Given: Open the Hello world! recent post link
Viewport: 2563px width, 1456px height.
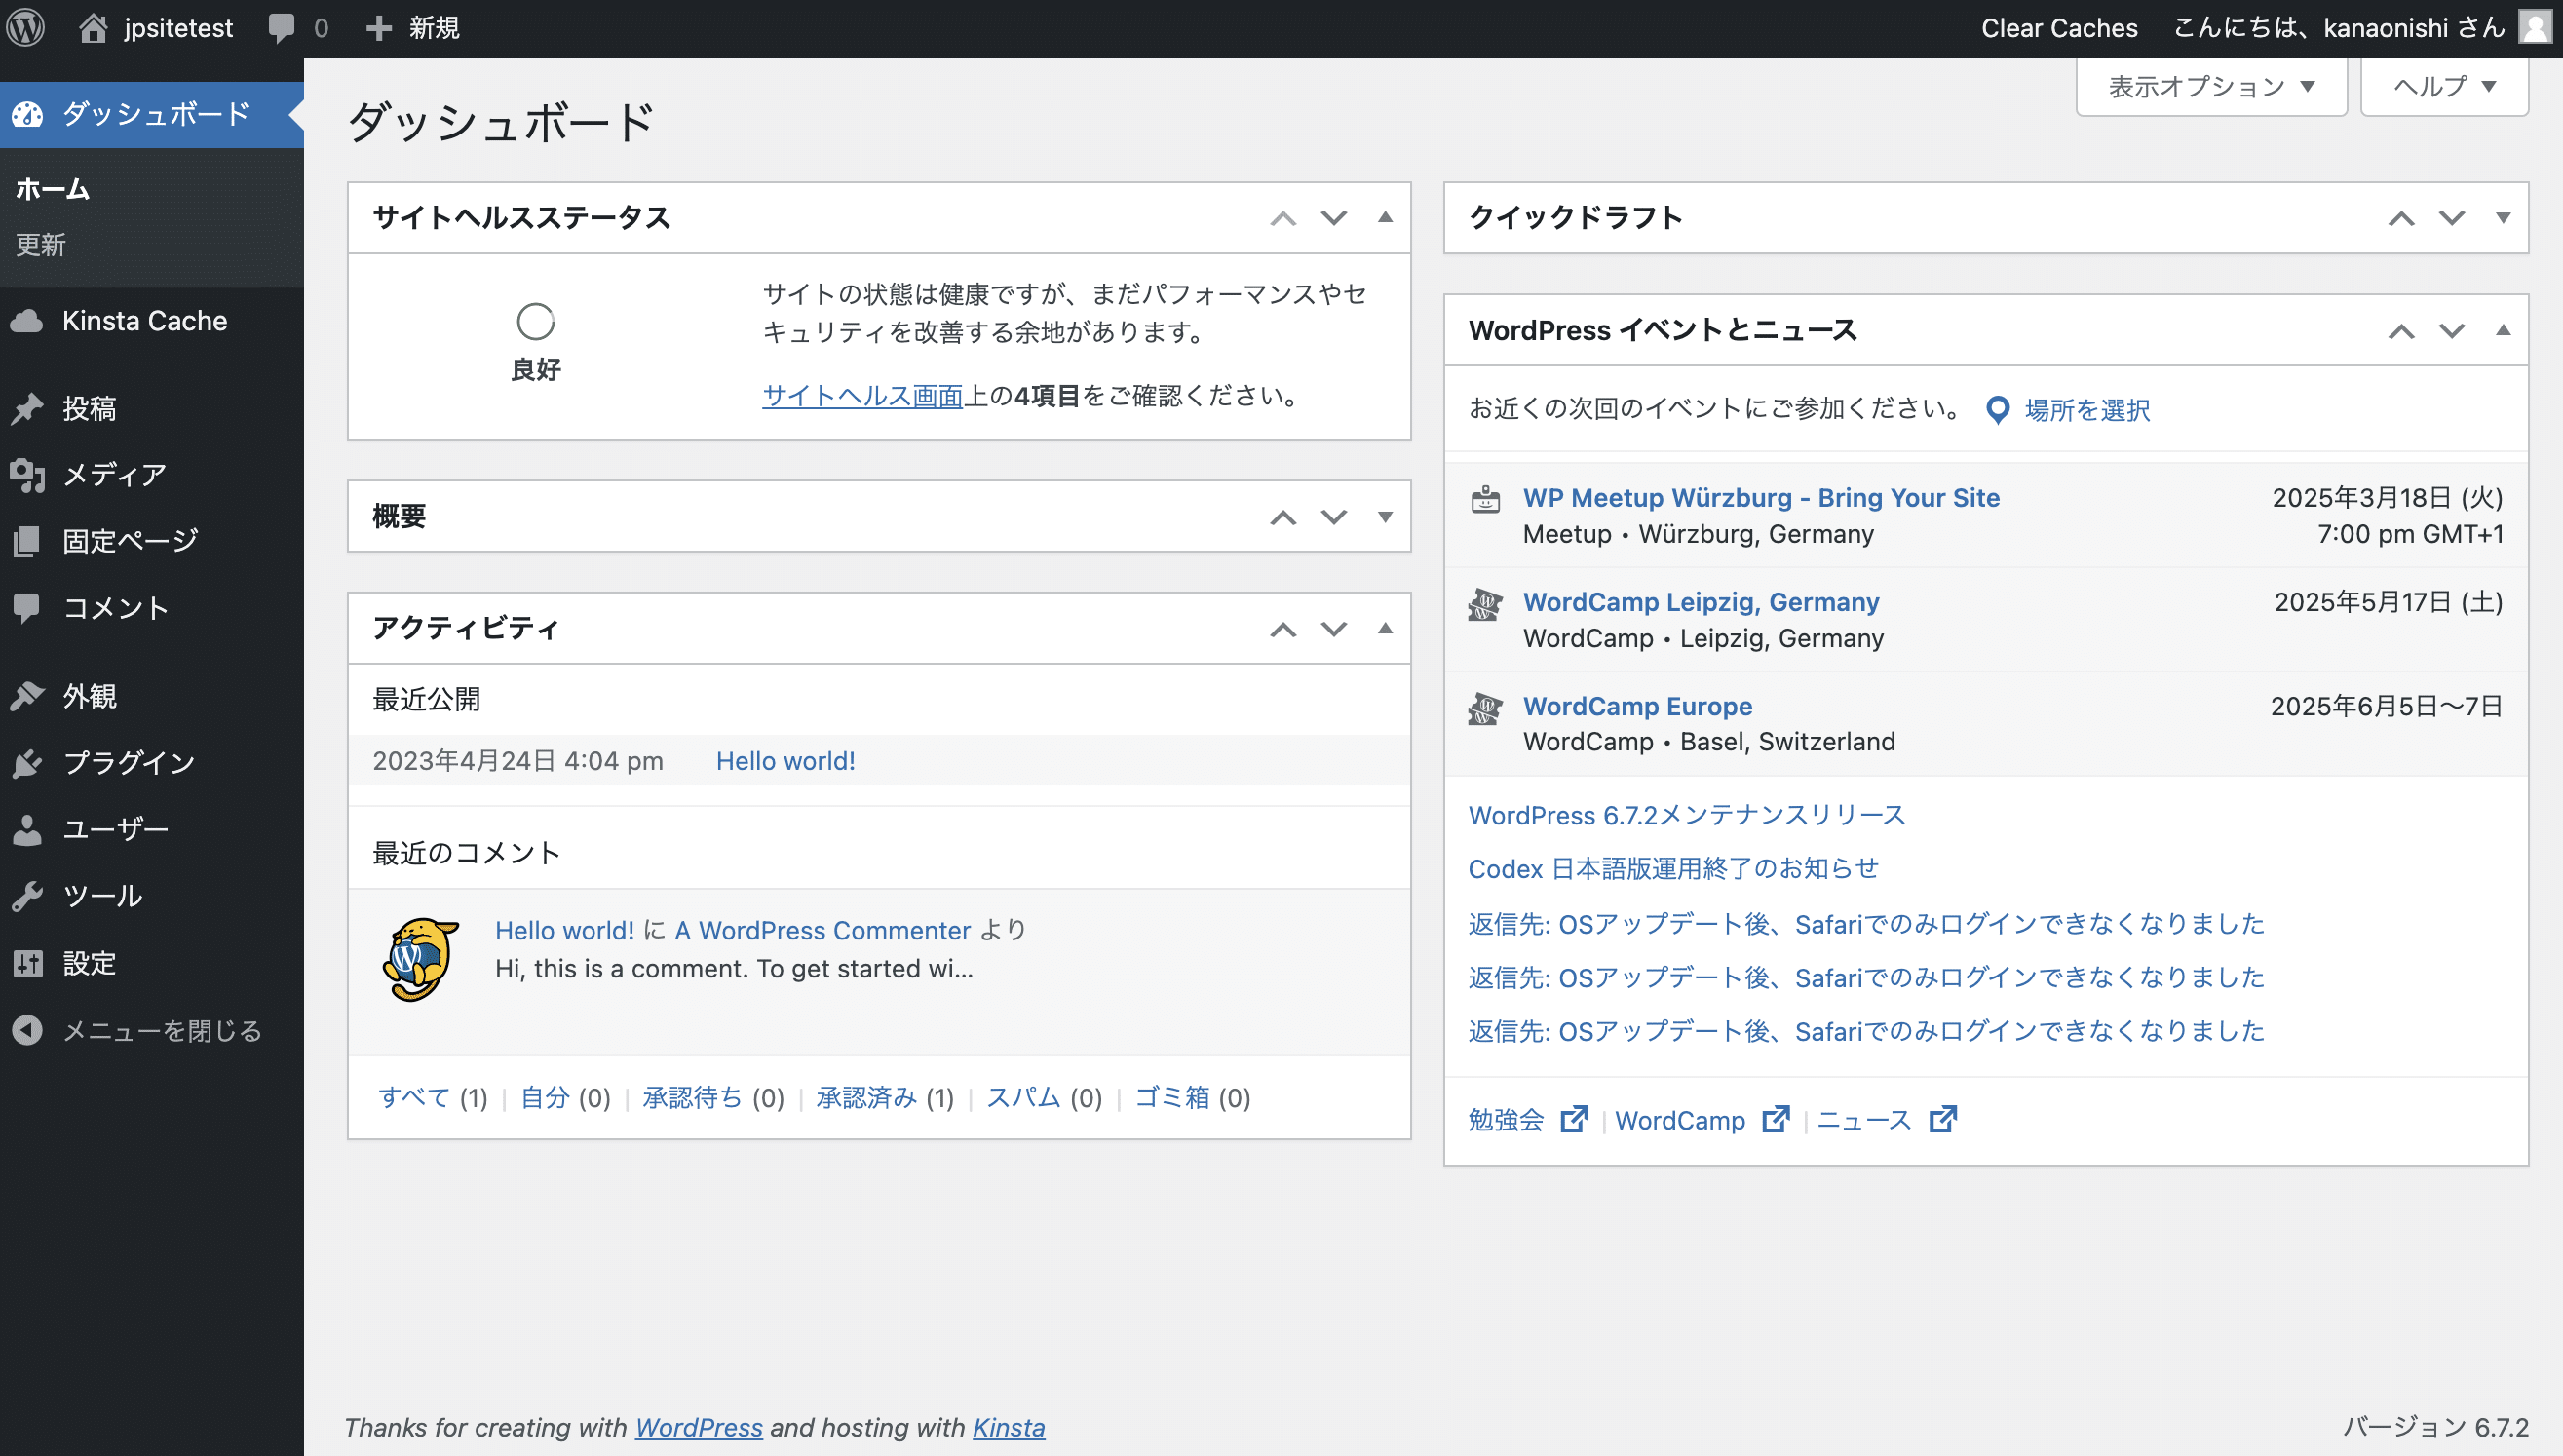Looking at the screenshot, I should (x=785, y=761).
